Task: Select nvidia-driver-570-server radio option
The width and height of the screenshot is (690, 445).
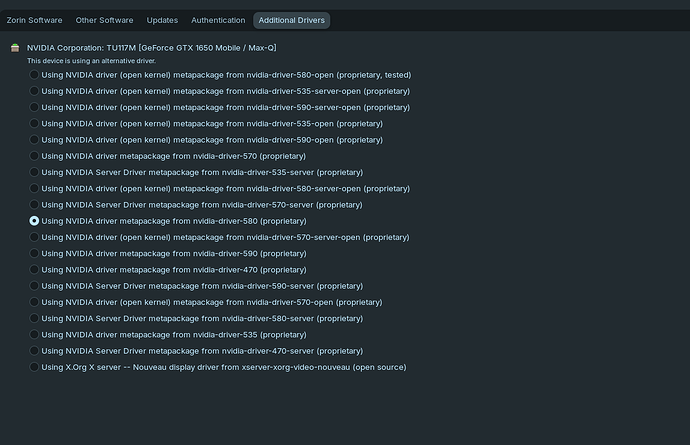Action: coord(34,205)
